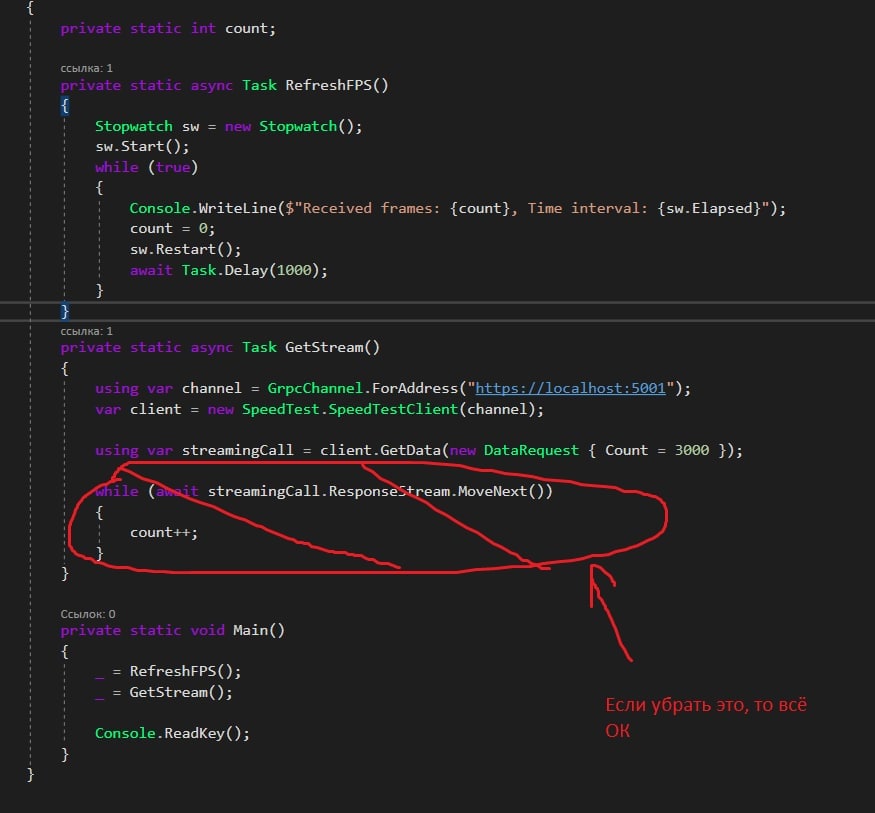Click SpeedTestClient in the client declaration
The image size is (875, 813).
click(x=393, y=409)
